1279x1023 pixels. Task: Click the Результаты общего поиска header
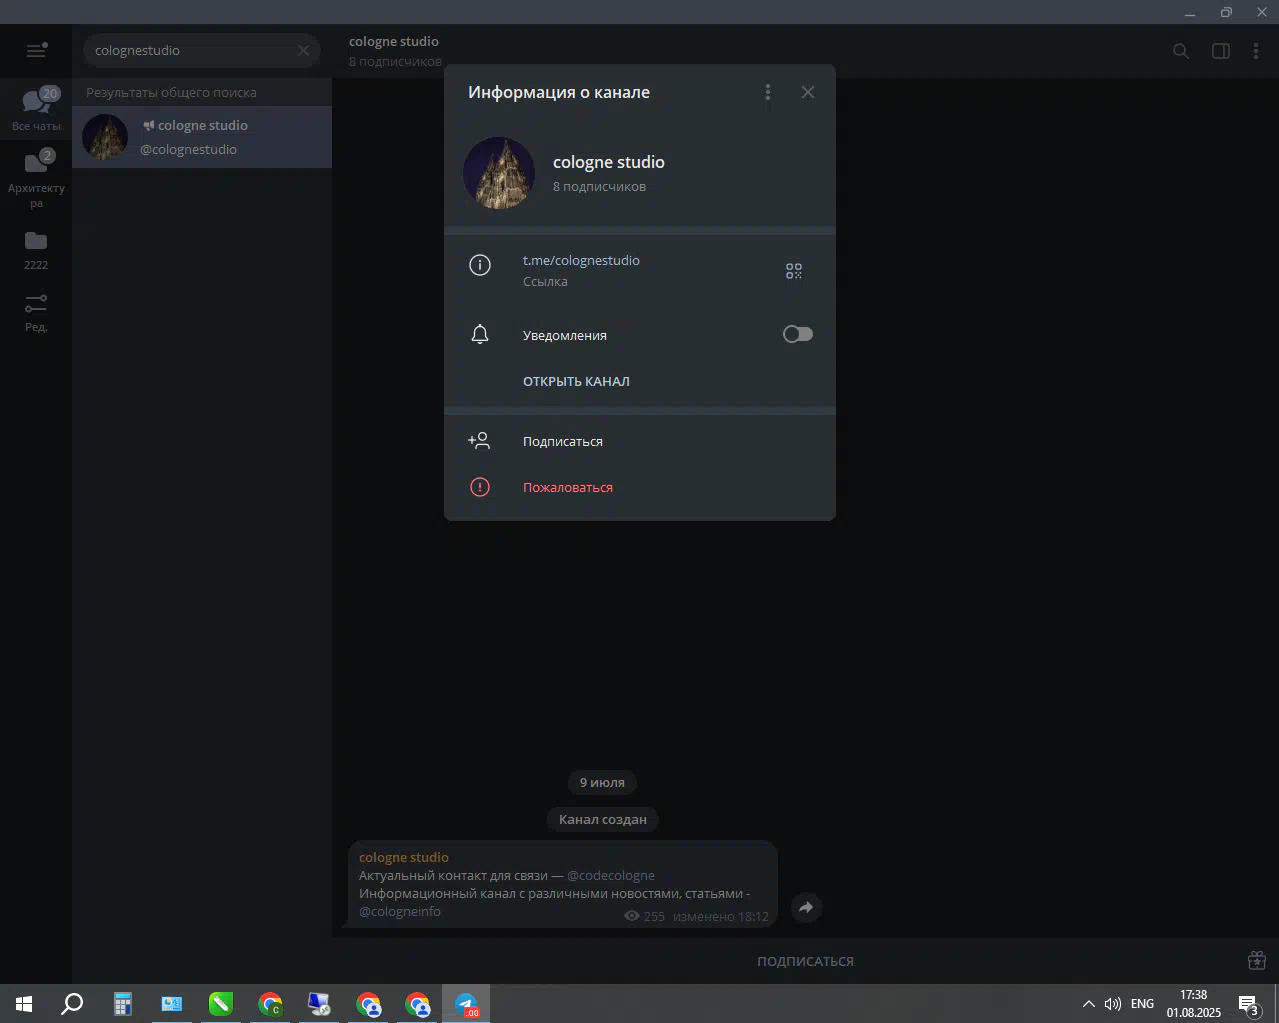[x=171, y=92]
